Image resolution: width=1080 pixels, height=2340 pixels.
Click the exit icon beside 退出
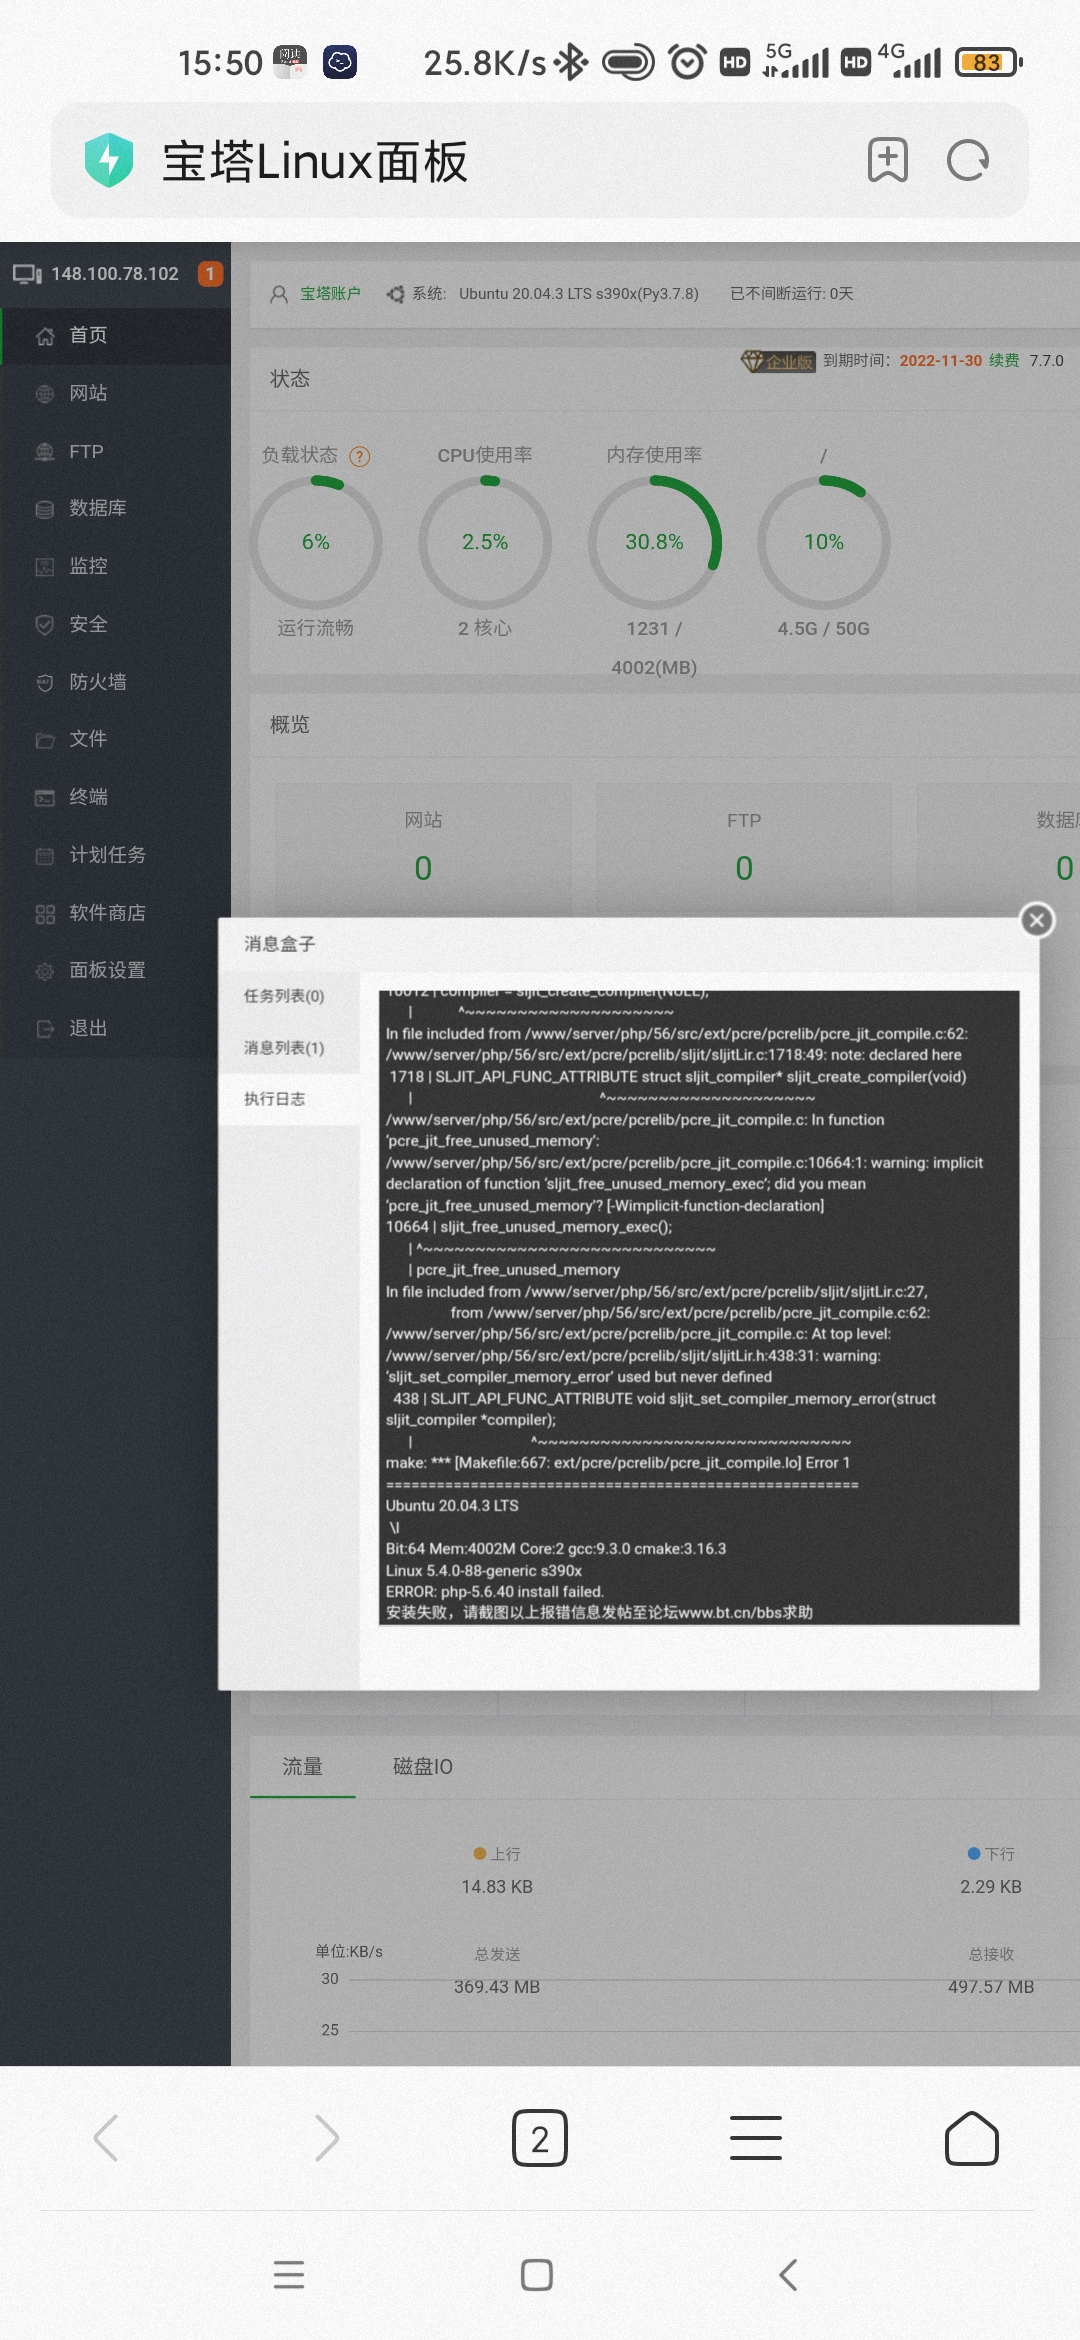pyautogui.click(x=45, y=1029)
